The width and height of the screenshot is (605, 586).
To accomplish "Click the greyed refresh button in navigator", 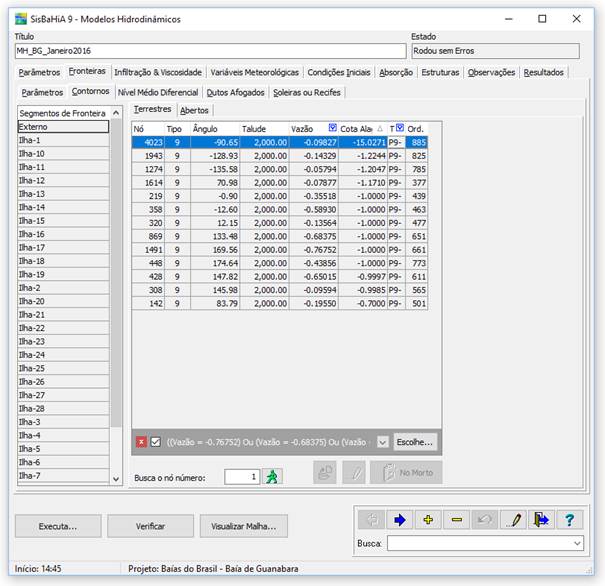I will [x=372, y=520].
